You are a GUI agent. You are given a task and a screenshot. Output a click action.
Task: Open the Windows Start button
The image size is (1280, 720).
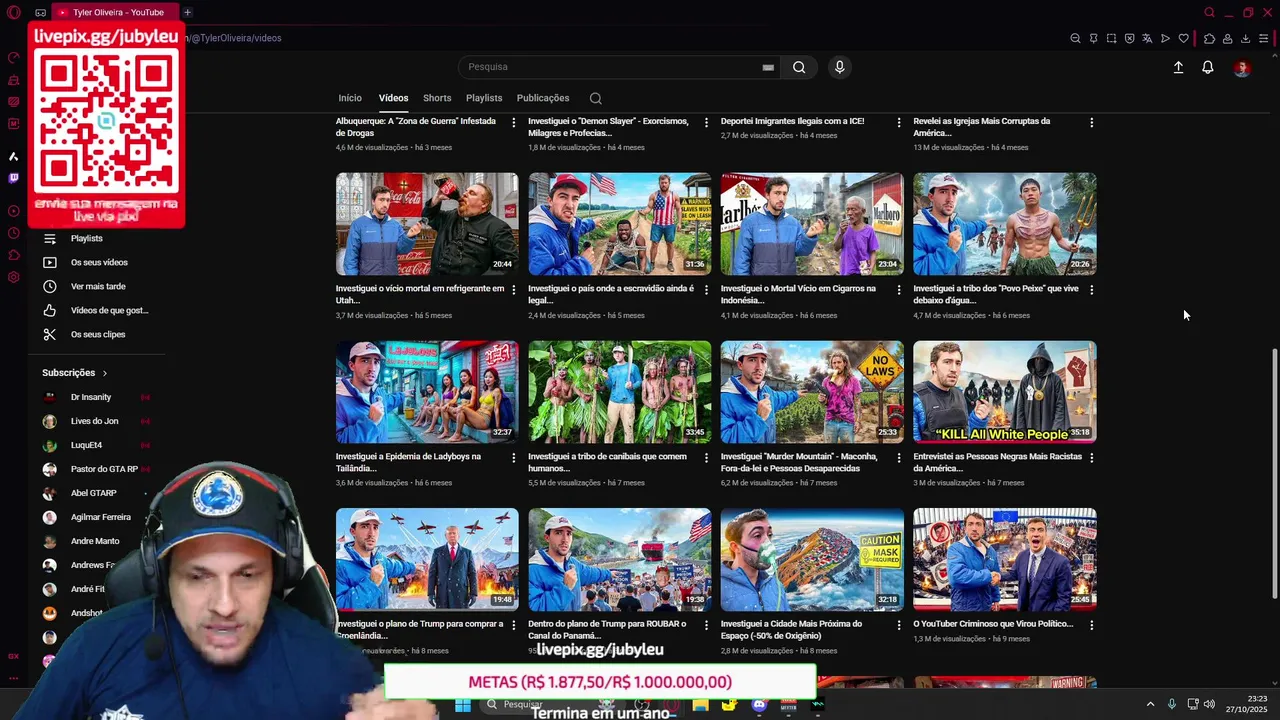(x=462, y=705)
